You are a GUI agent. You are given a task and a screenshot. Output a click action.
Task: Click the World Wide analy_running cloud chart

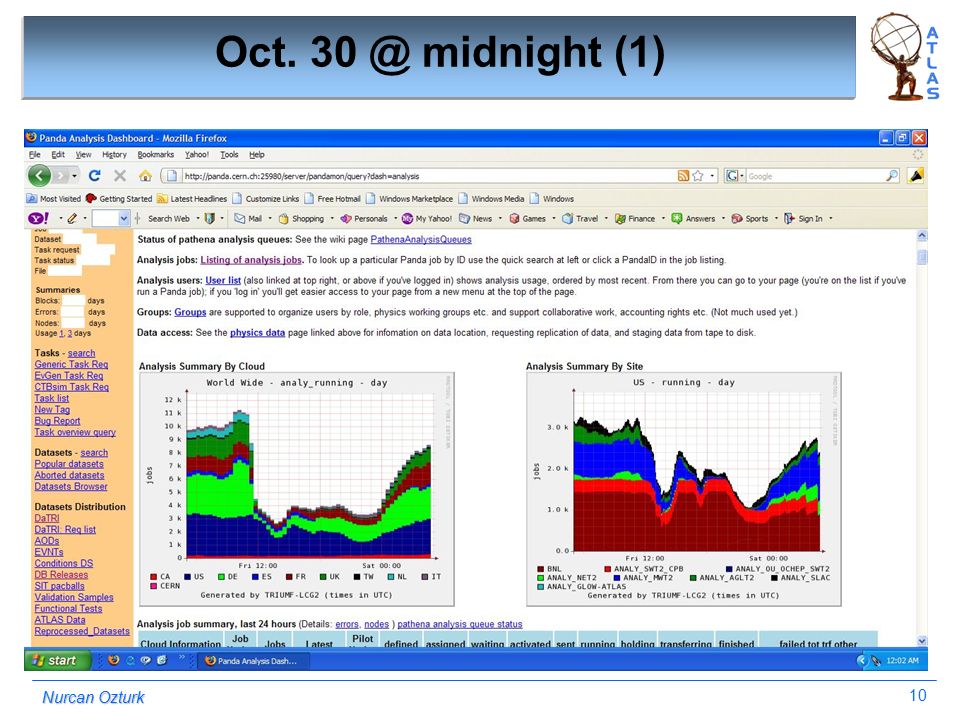[x=297, y=489]
